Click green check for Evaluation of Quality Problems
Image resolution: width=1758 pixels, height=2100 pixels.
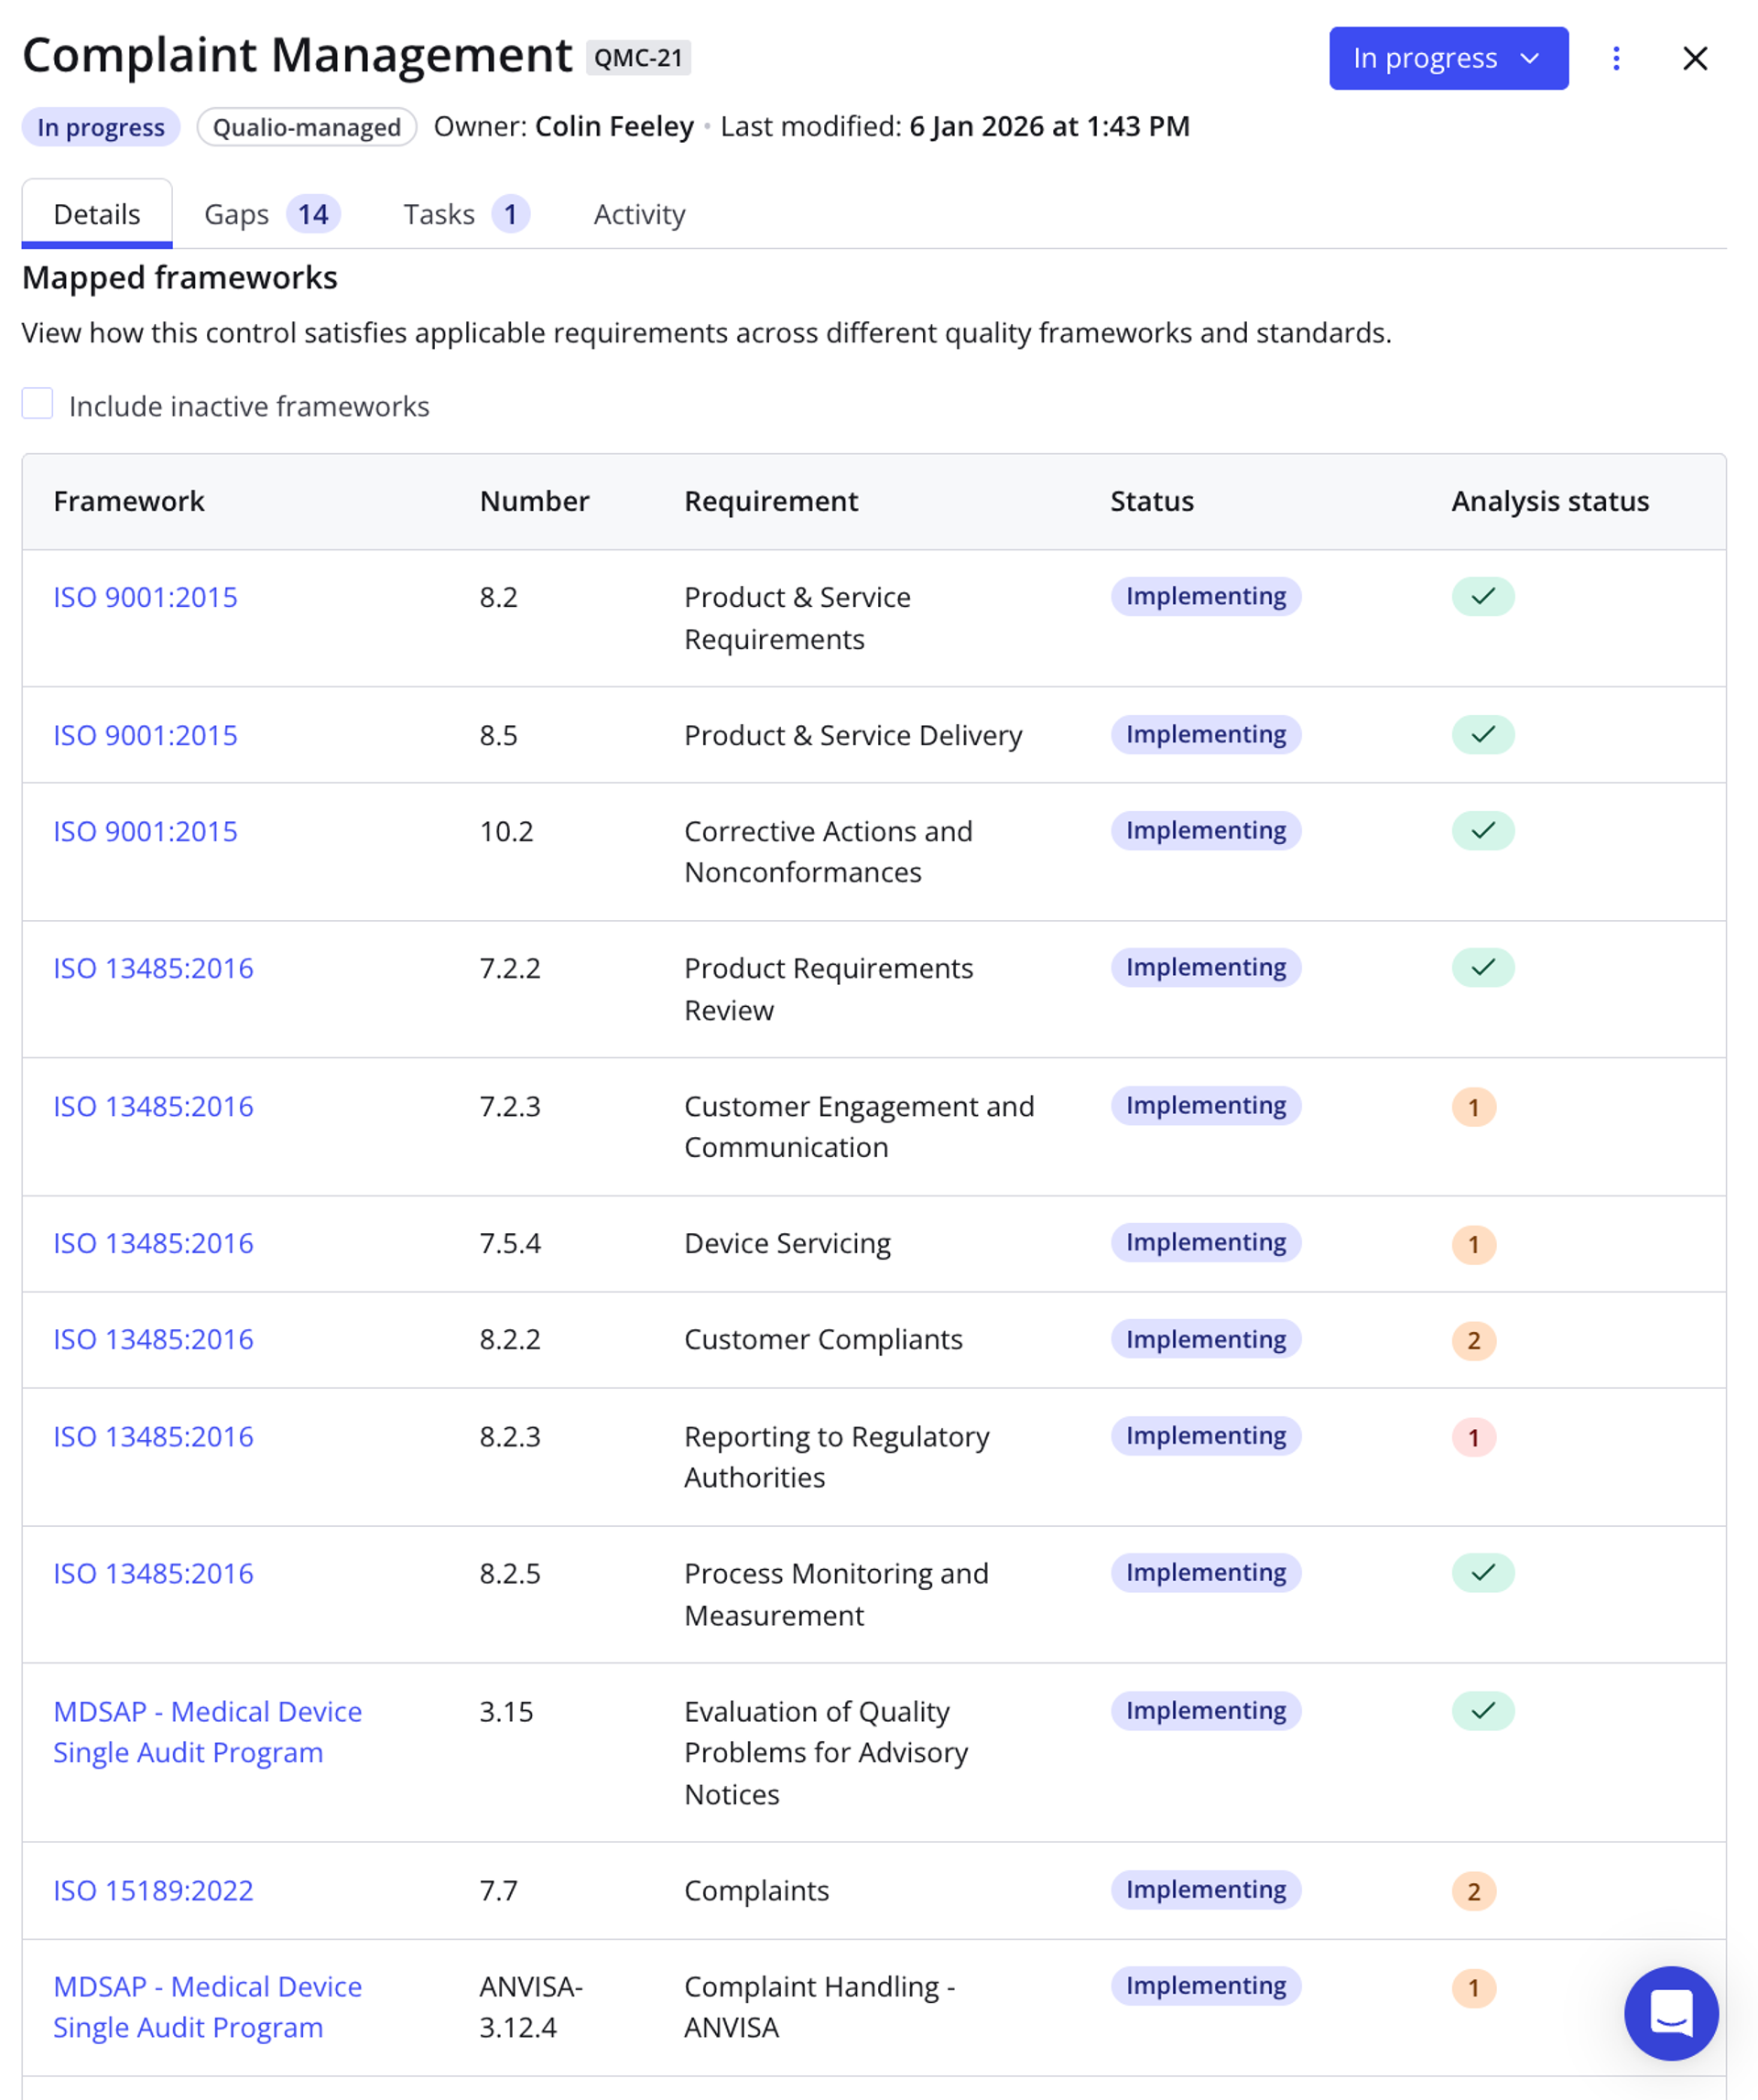pyautogui.click(x=1483, y=1710)
